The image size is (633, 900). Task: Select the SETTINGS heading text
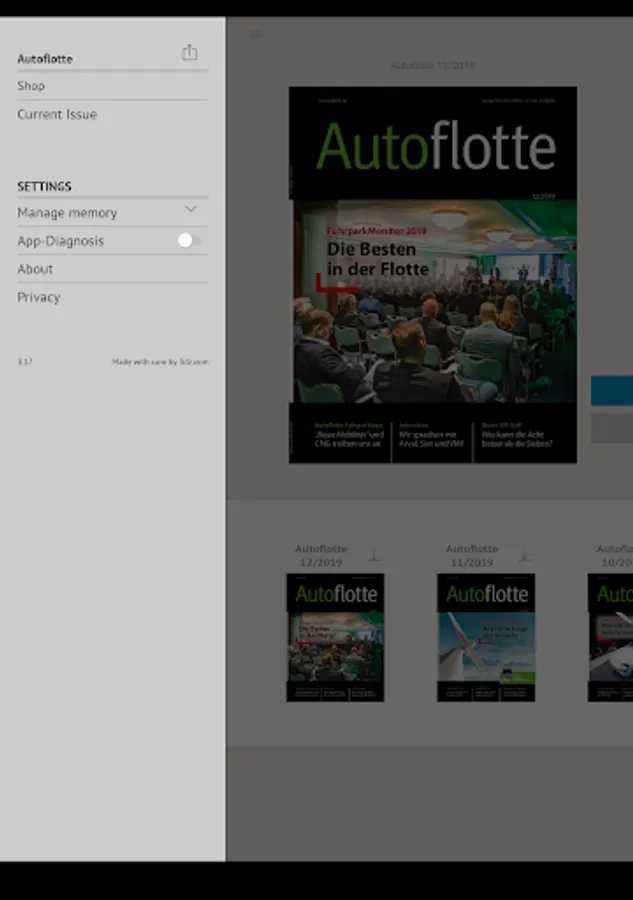(x=44, y=187)
